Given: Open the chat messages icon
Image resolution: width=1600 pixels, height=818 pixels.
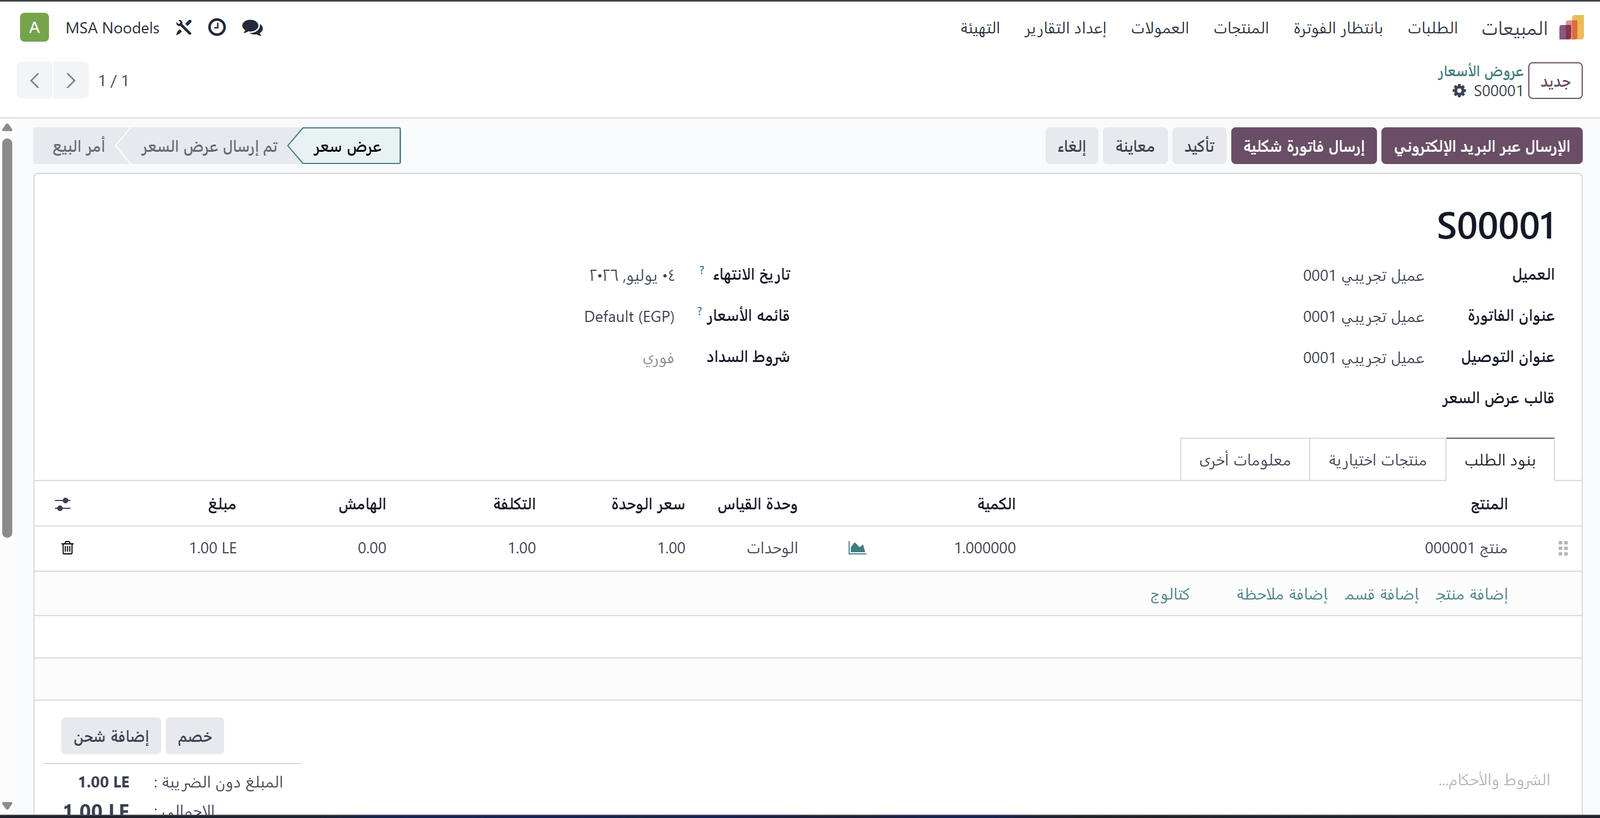Looking at the screenshot, I should [x=252, y=28].
